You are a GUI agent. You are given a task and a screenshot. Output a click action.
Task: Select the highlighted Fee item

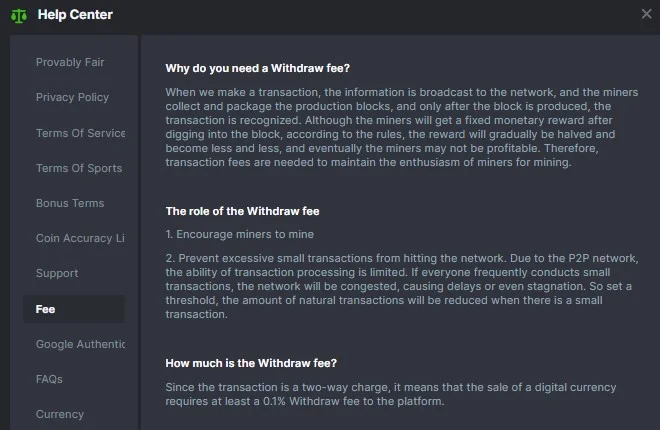[x=74, y=309]
